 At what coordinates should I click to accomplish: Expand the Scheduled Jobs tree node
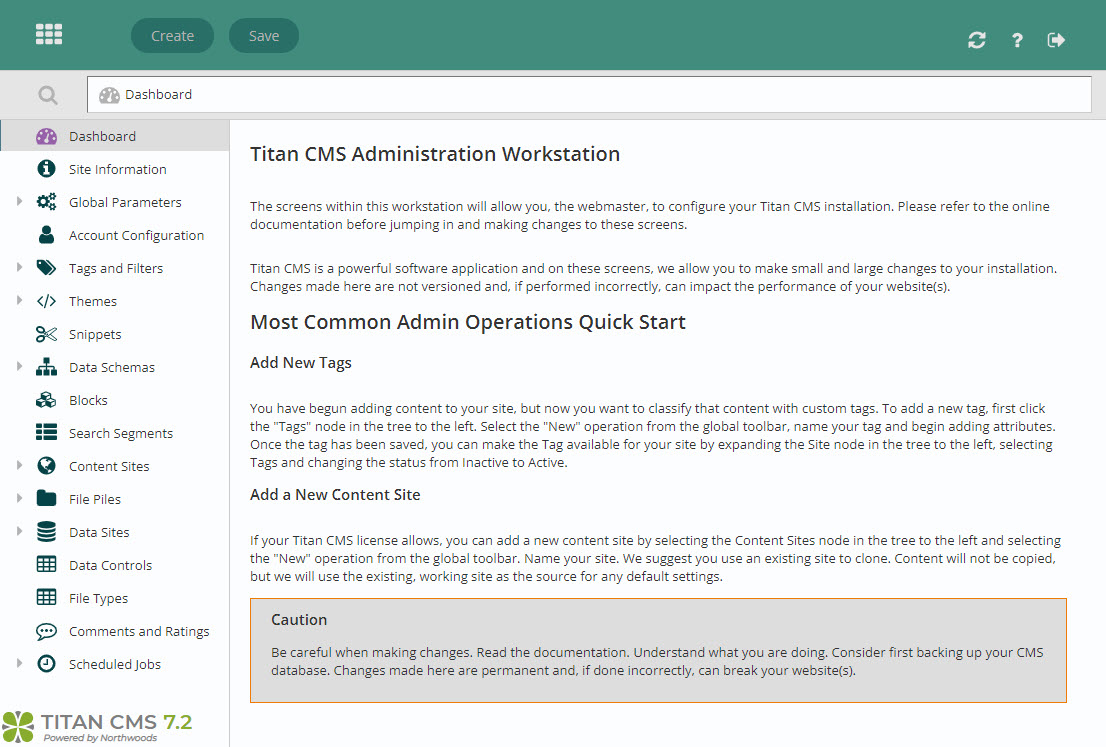click(19, 663)
